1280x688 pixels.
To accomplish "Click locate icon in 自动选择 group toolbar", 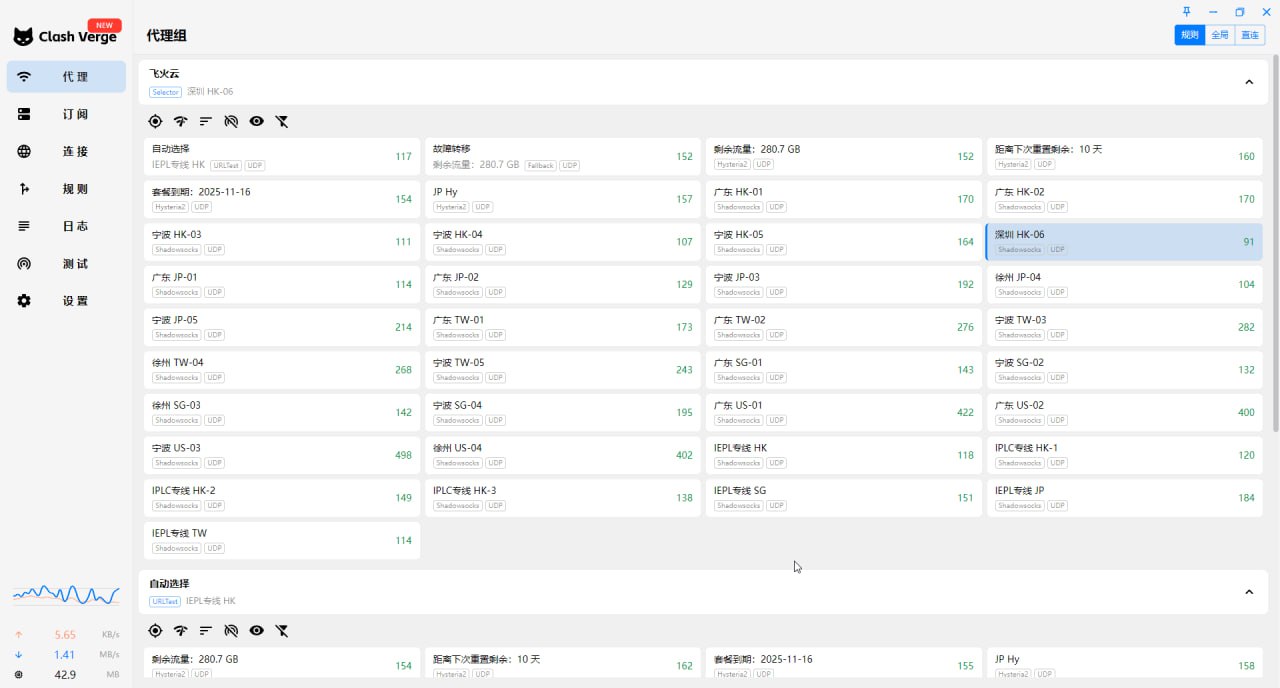I will pos(155,631).
